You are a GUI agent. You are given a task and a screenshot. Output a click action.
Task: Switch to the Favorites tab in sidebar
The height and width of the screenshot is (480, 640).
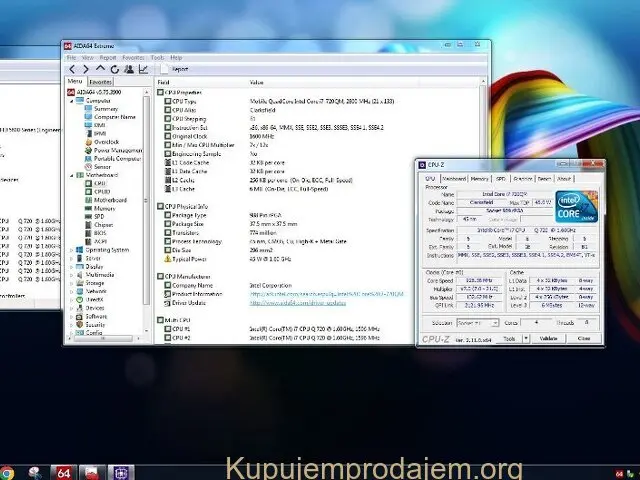point(100,82)
